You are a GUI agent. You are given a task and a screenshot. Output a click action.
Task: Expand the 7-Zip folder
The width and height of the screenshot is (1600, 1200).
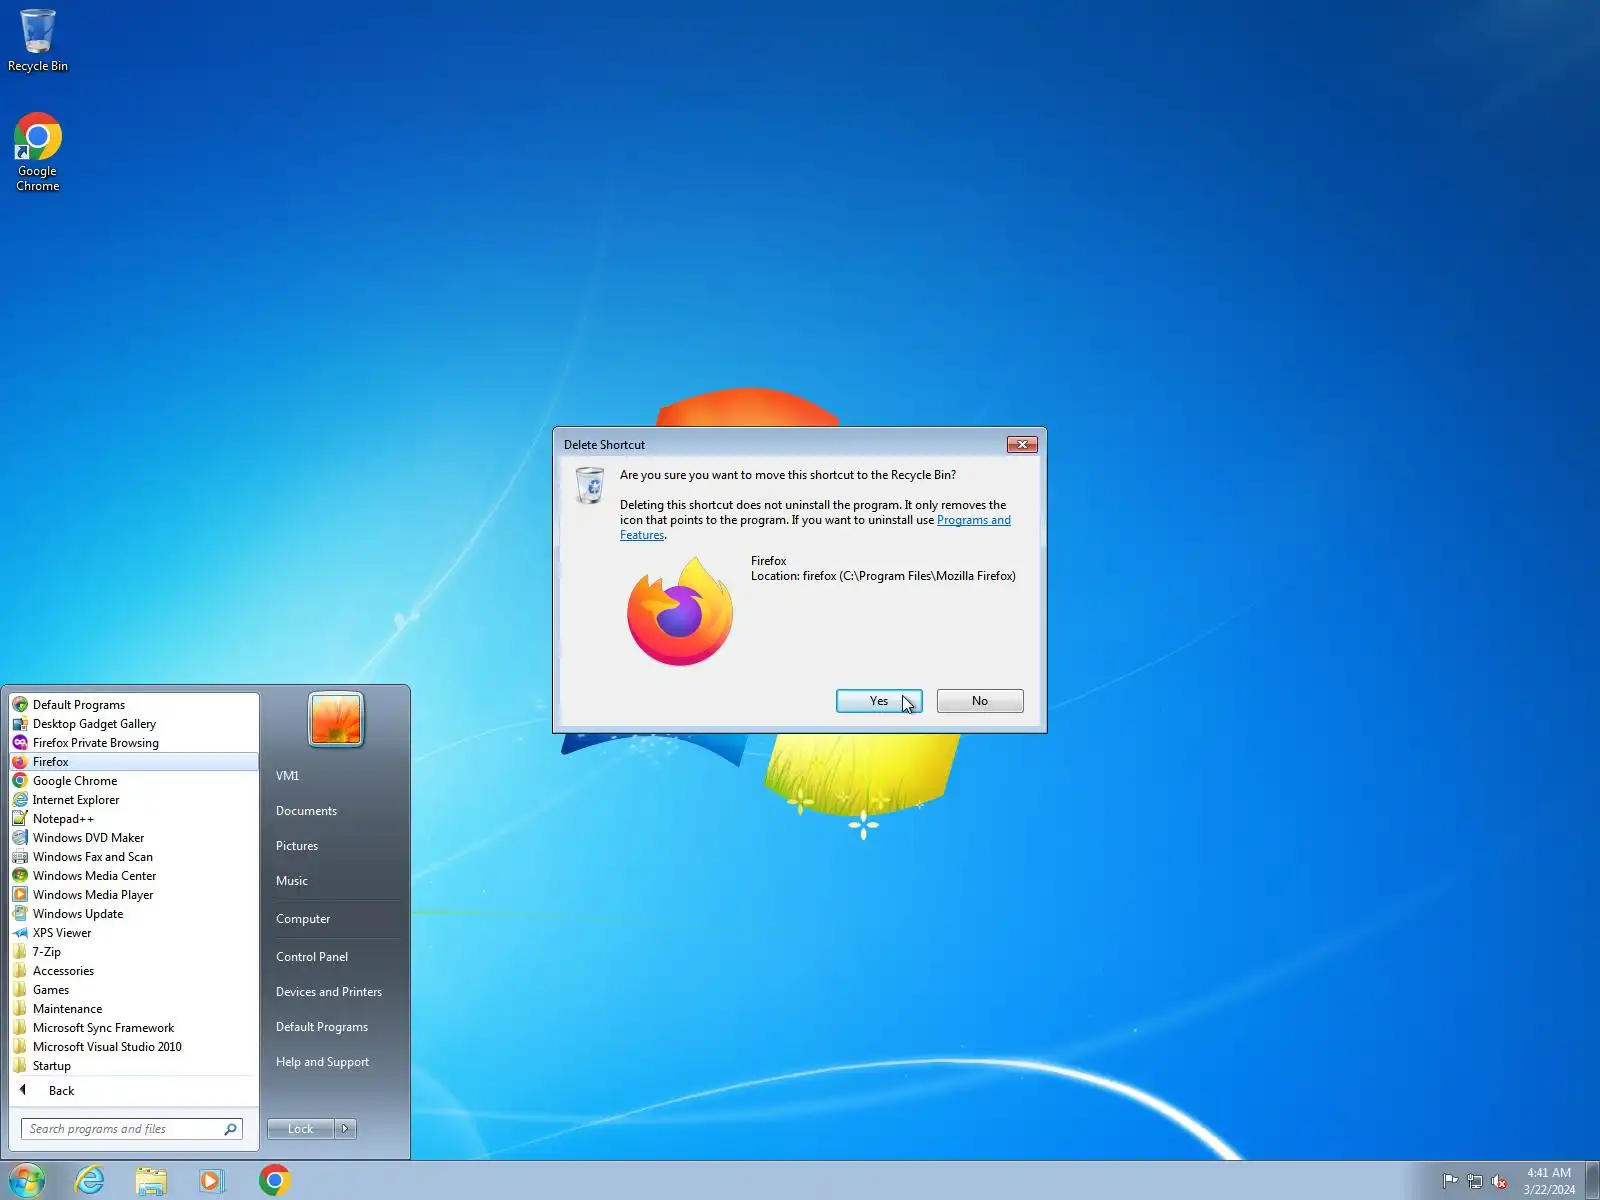[x=134, y=952]
